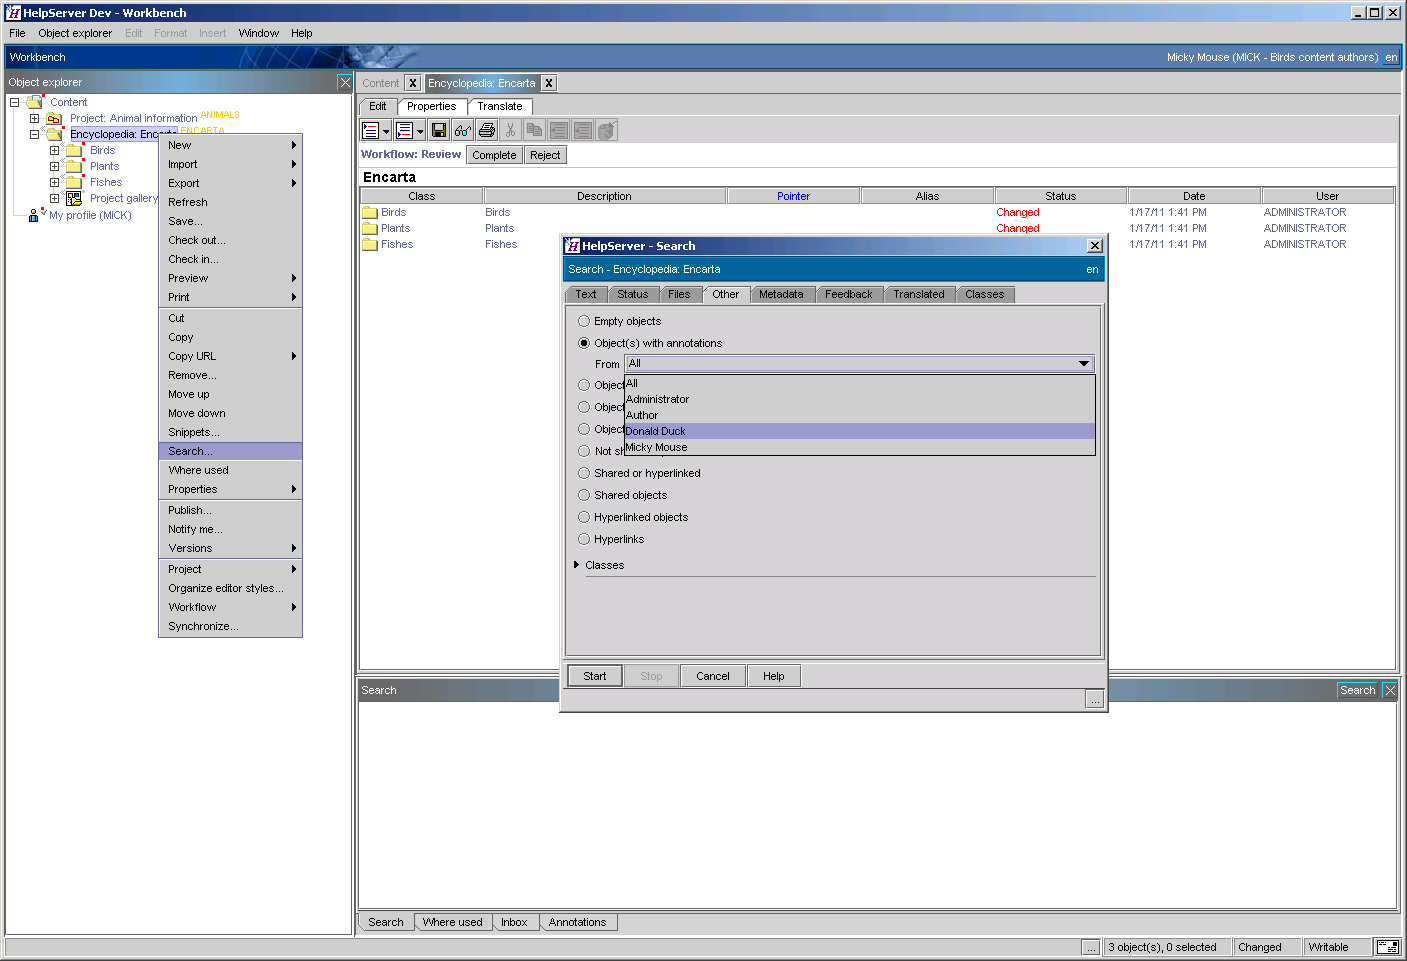The width and height of the screenshot is (1407, 961).
Task: Click the copy pages toolbar icon
Action: (x=534, y=130)
